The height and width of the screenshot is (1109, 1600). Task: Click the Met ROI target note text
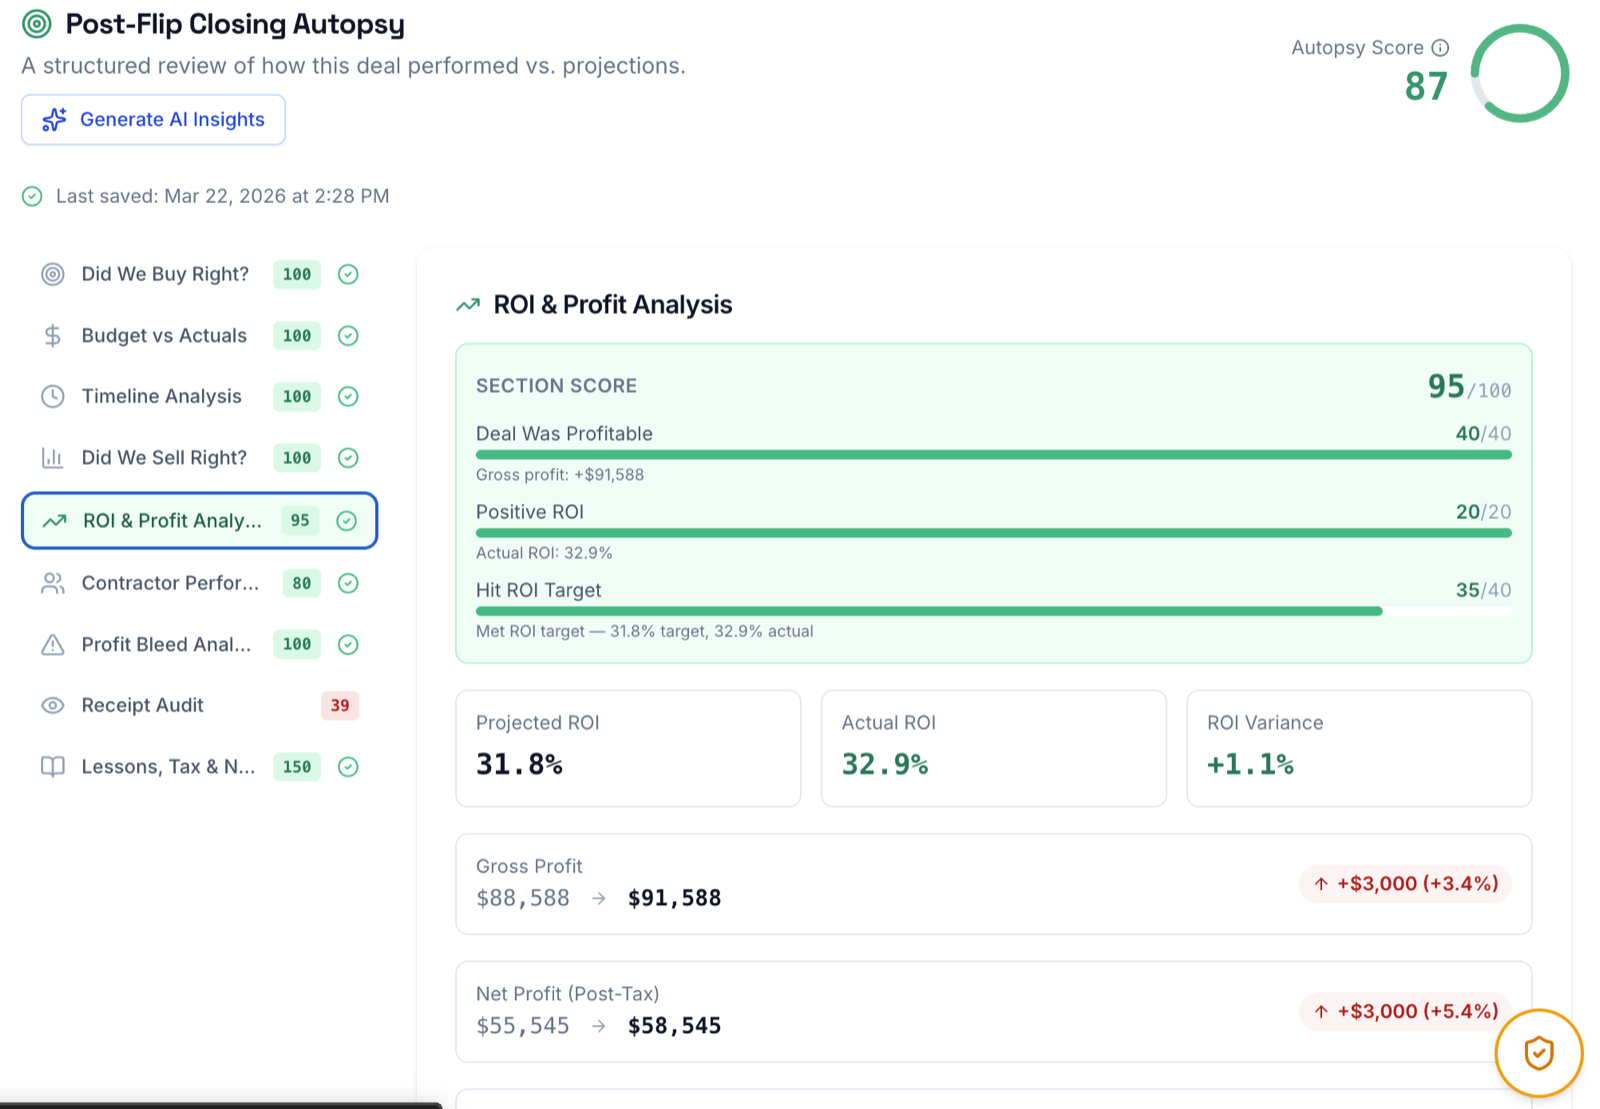[645, 632]
